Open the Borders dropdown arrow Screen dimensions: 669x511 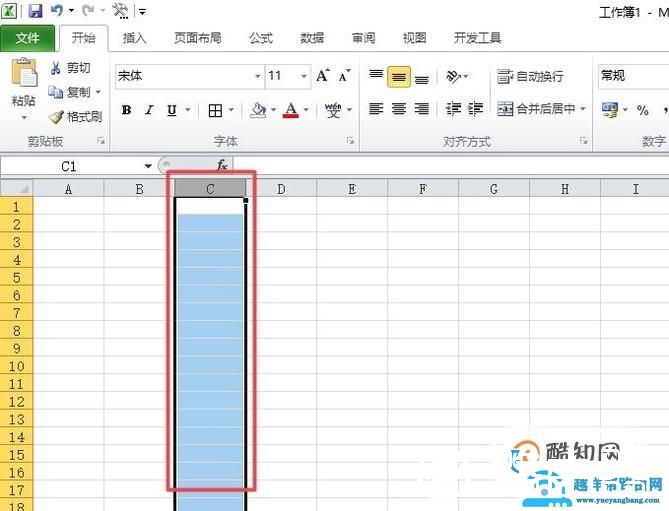coord(231,110)
